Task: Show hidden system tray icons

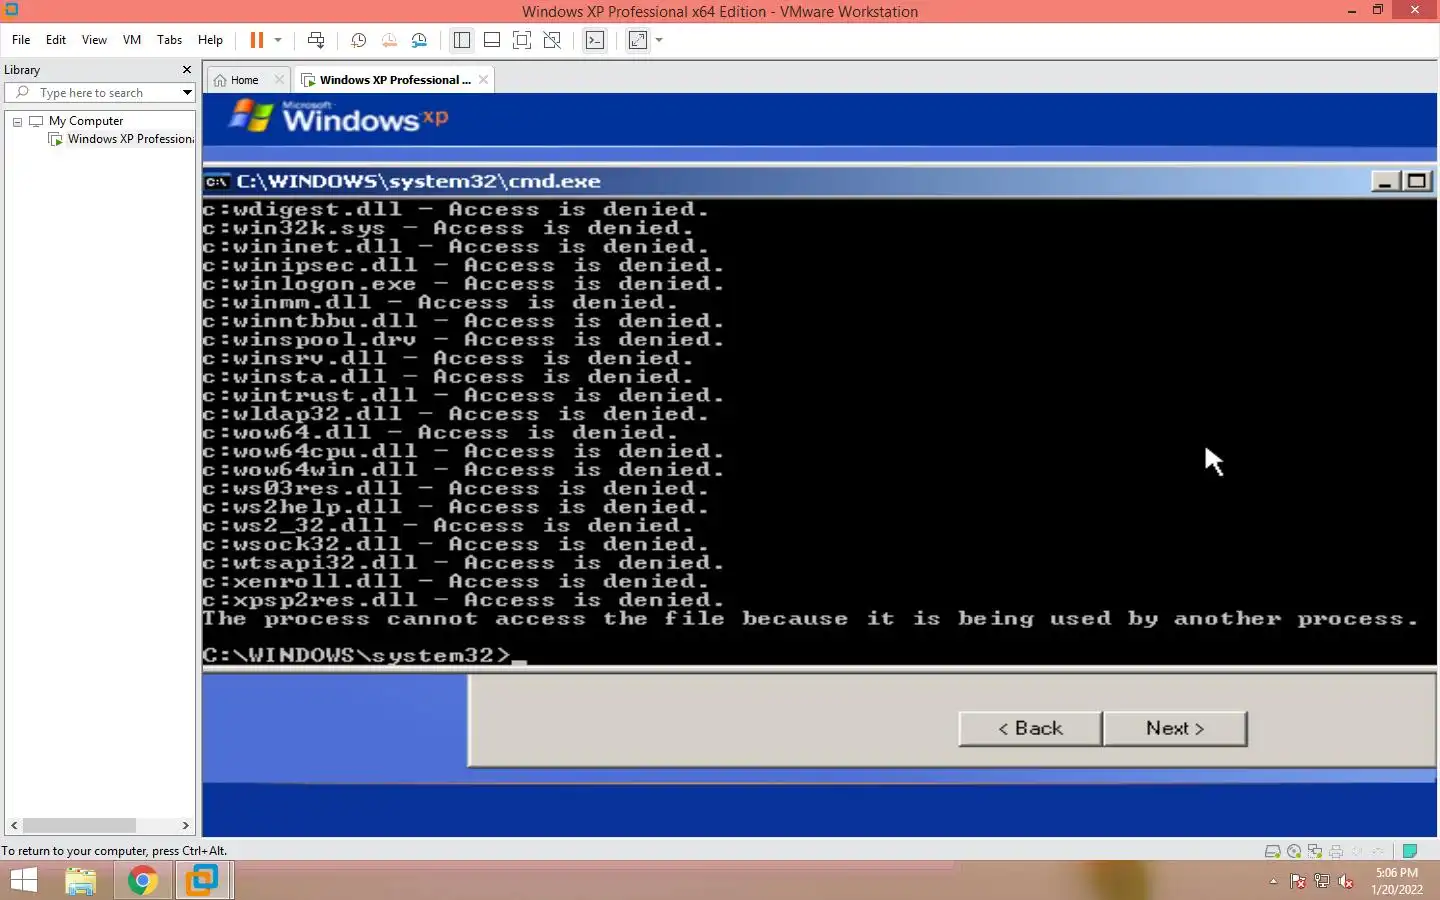Action: pyautogui.click(x=1273, y=882)
